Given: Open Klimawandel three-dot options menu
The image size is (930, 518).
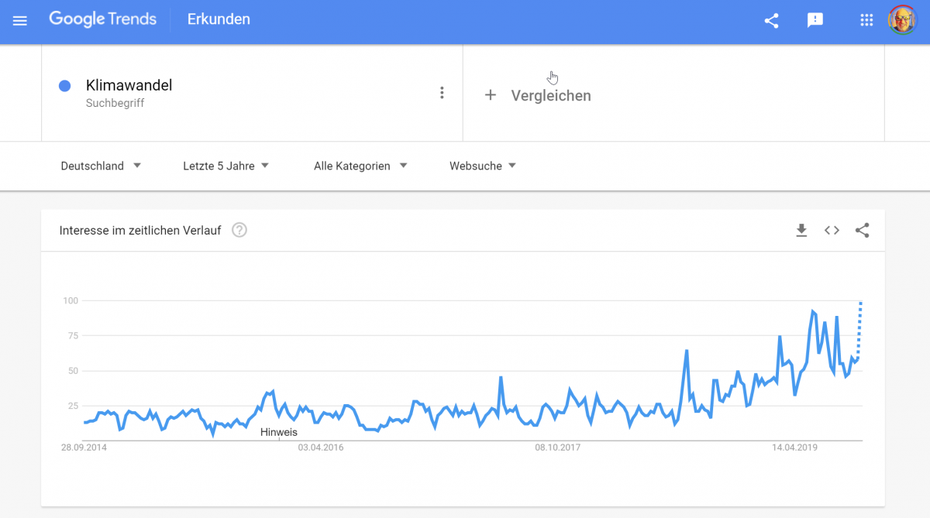Looking at the screenshot, I should tap(442, 93).
